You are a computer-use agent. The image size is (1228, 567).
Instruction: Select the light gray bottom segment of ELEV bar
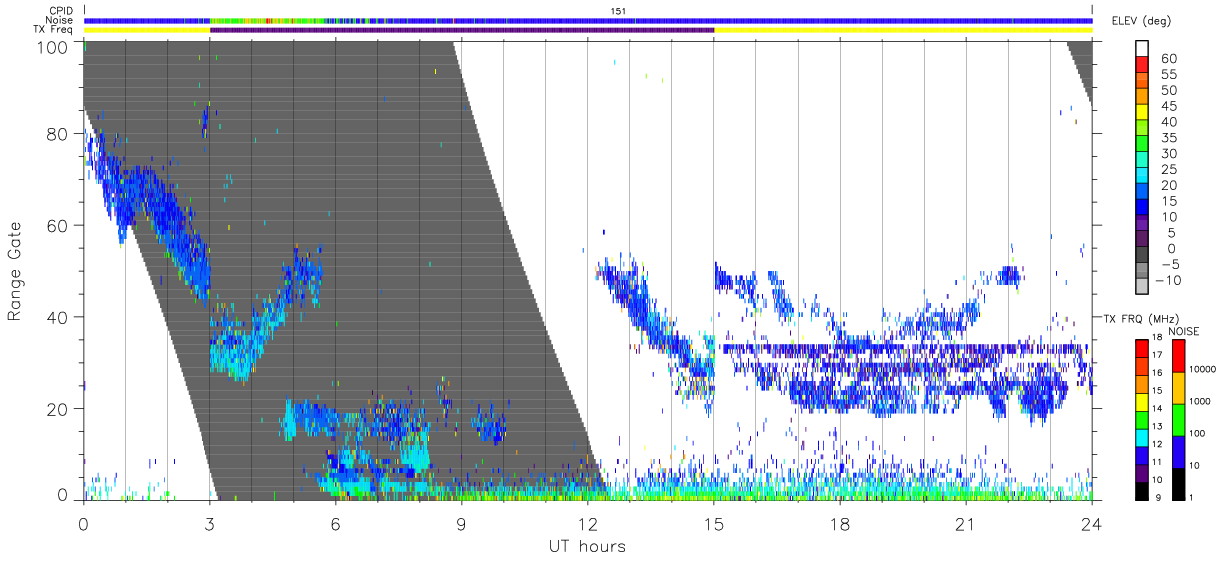(1142, 287)
